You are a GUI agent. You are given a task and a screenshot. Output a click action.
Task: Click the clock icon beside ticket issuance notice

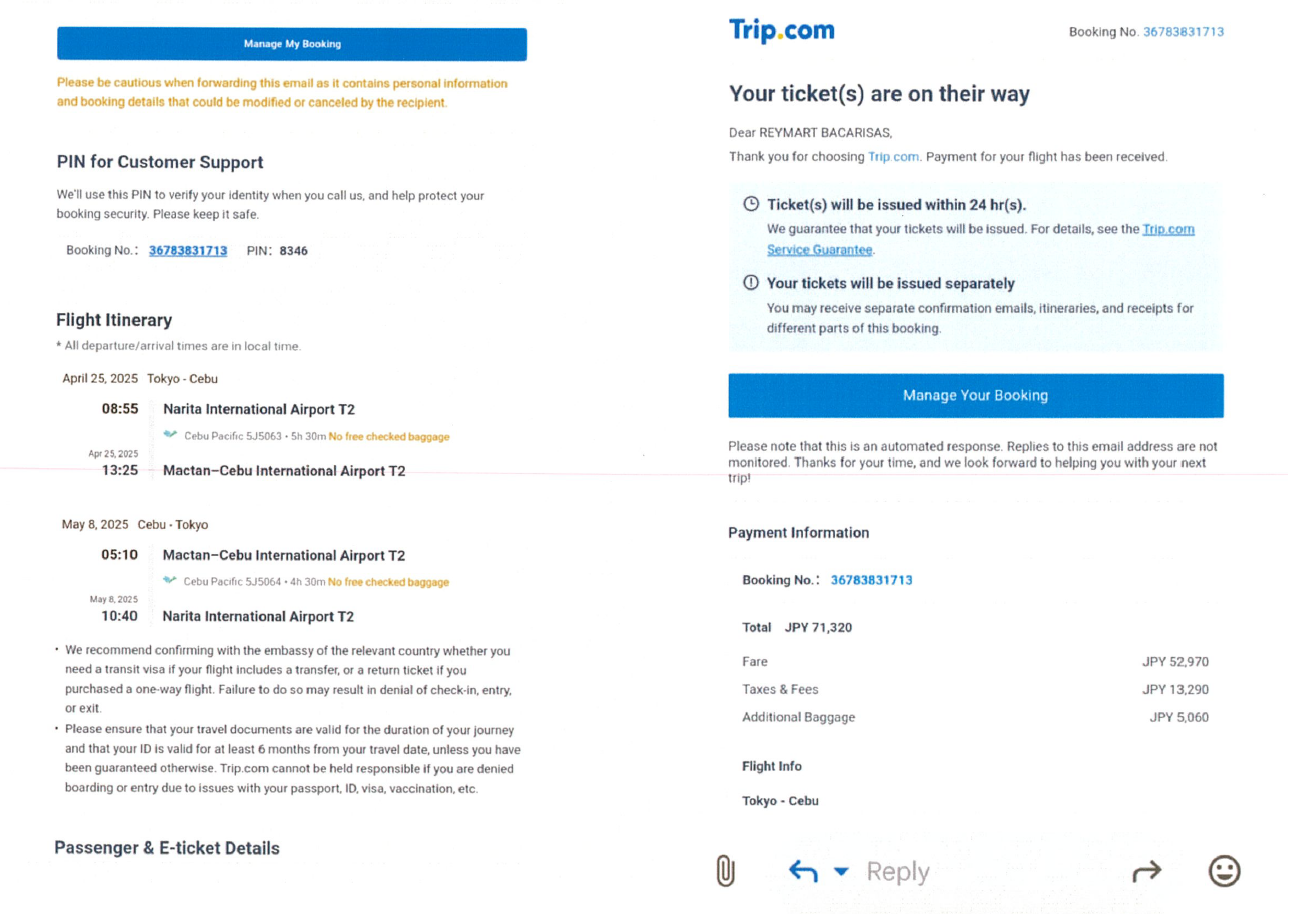(x=751, y=204)
